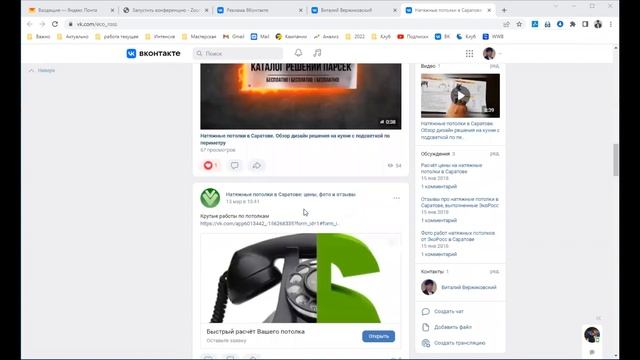Click Создать чат in sidebar
640x360 pixels.
click(x=449, y=311)
